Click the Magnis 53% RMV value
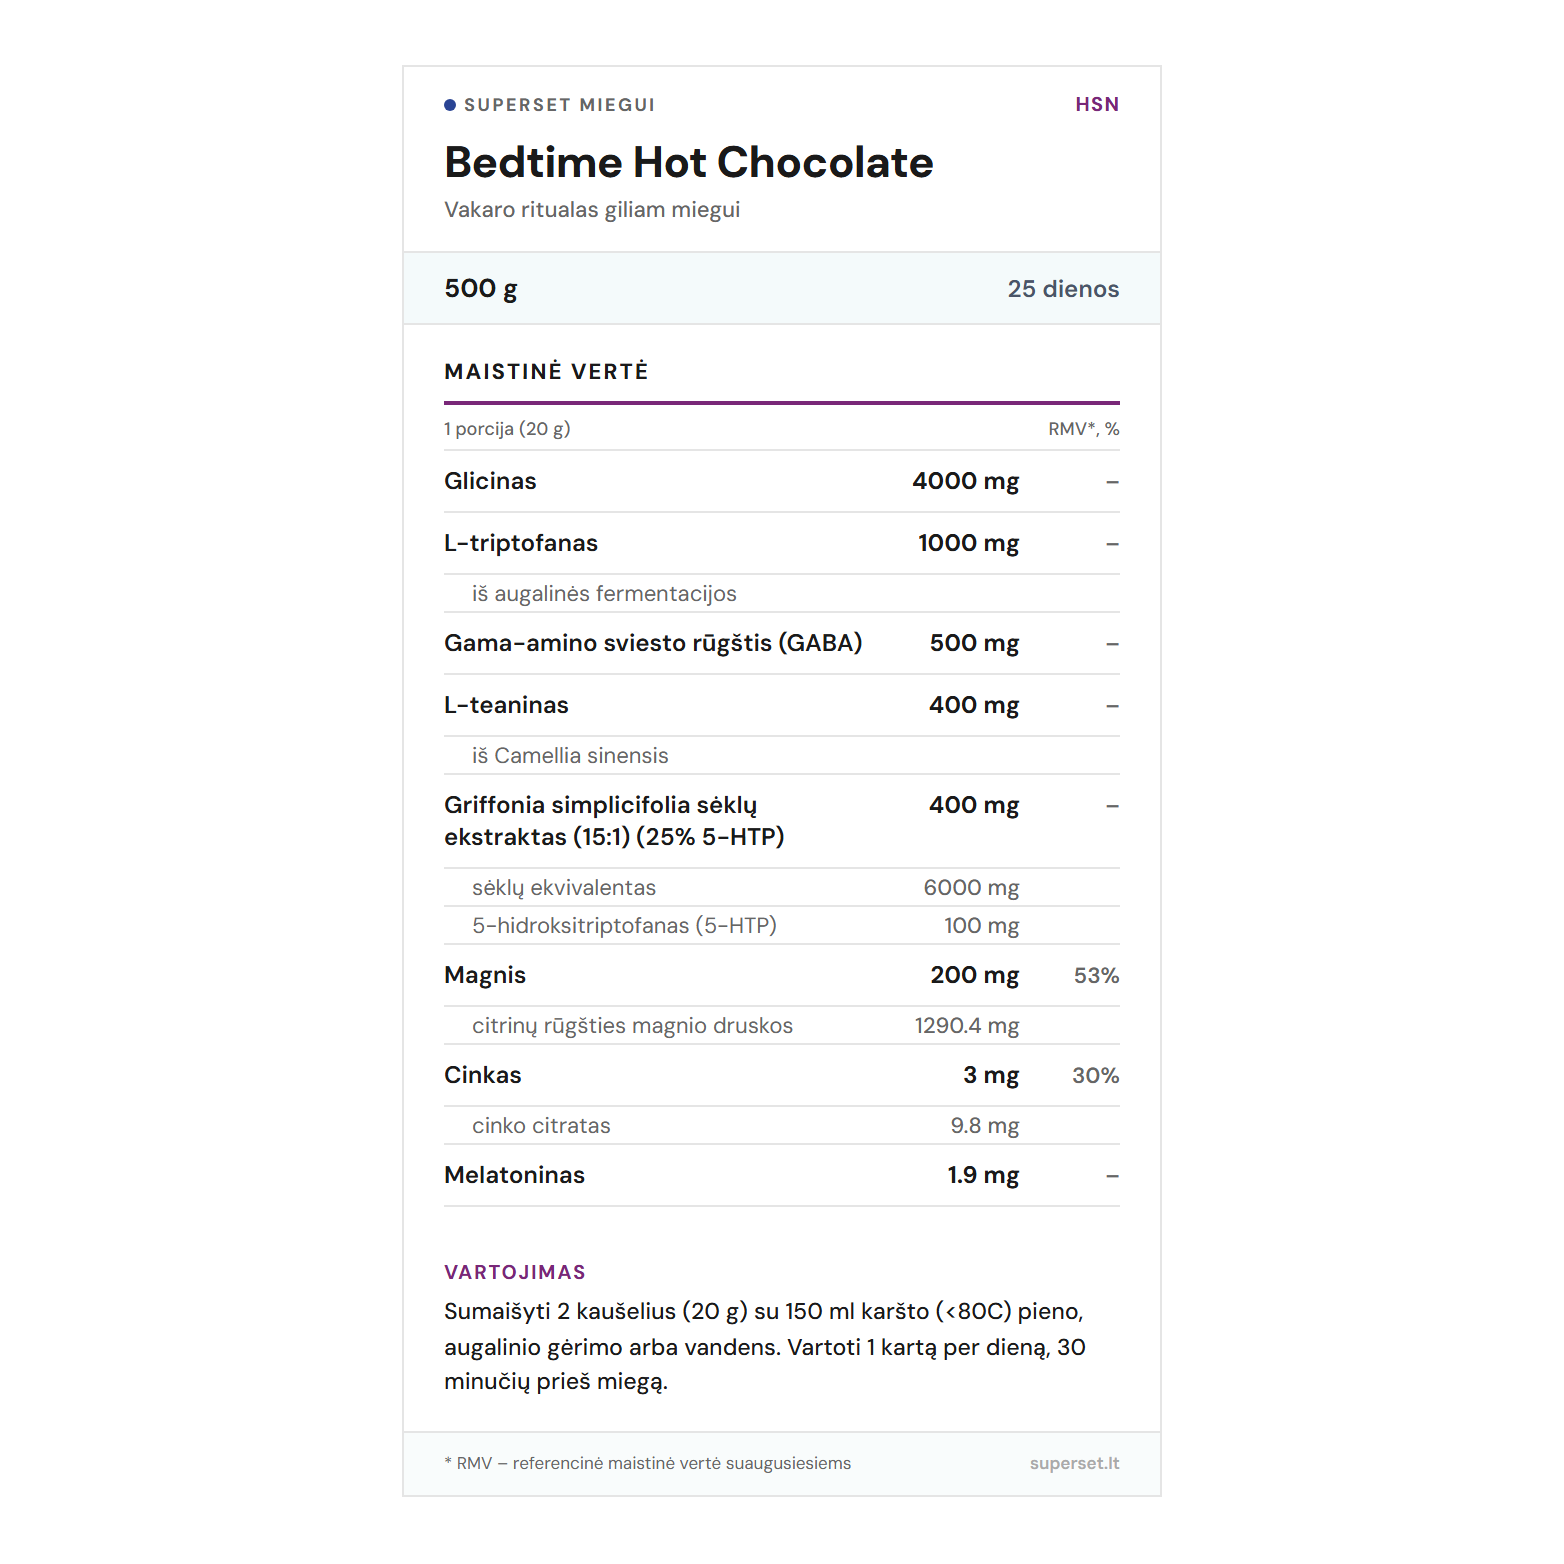This screenshot has height=1564, width=1564. pos(1096,976)
